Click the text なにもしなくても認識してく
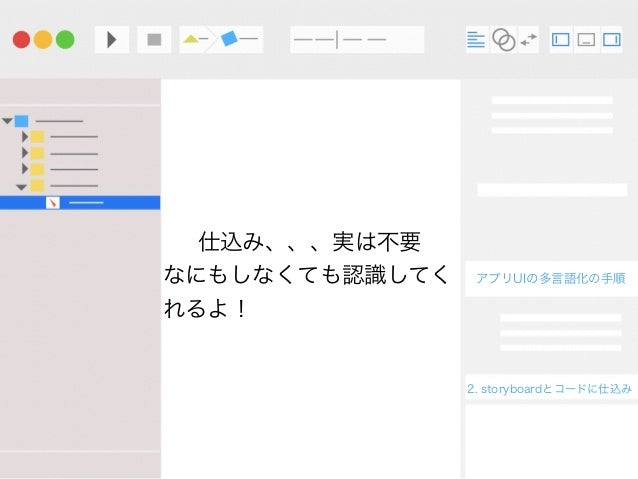638x479 pixels. coord(306,275)
